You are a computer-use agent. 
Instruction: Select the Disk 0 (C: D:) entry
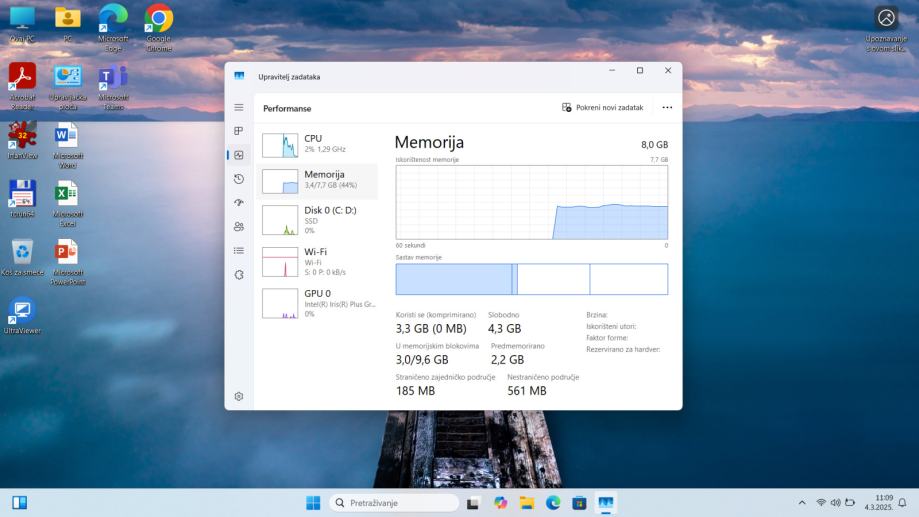click(319, 220)
